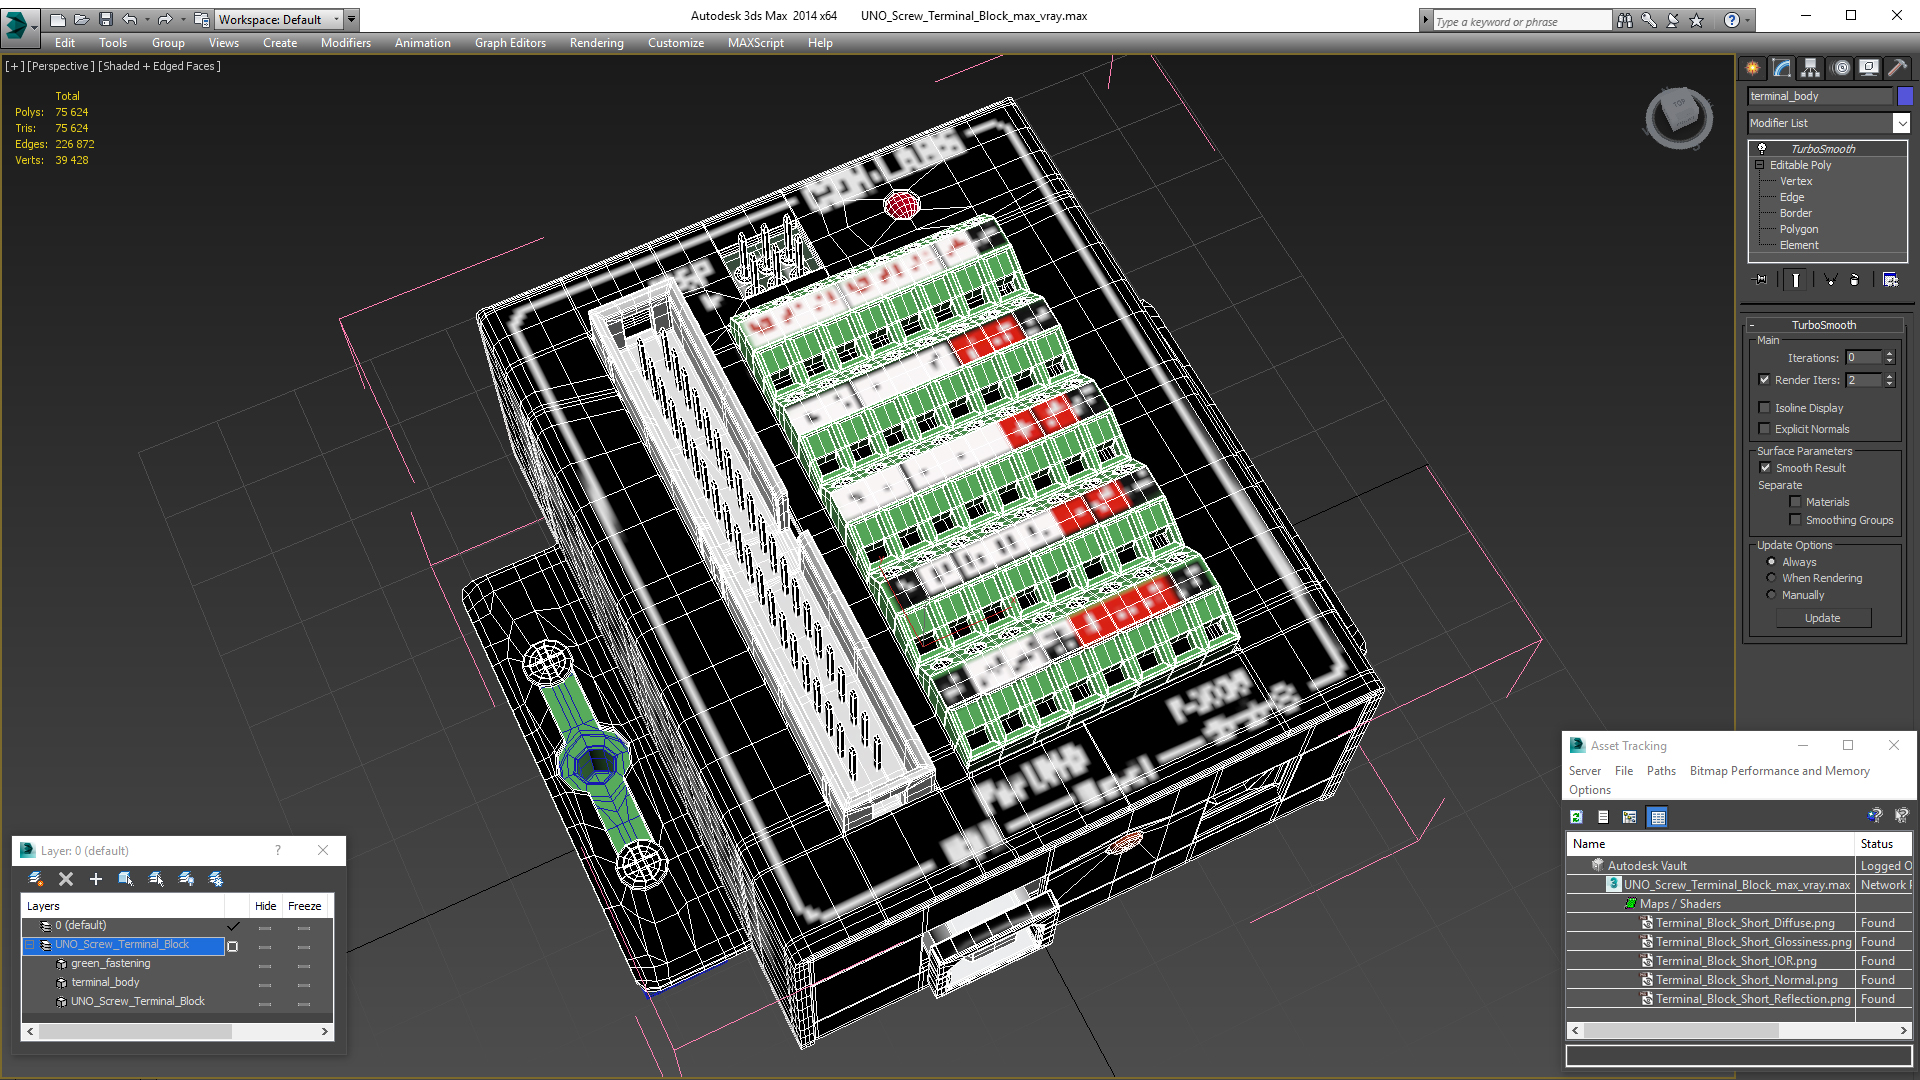Click the TurboSmooth modifier icon
Screen dimensions: 1920x1080
coord(1759,148)
